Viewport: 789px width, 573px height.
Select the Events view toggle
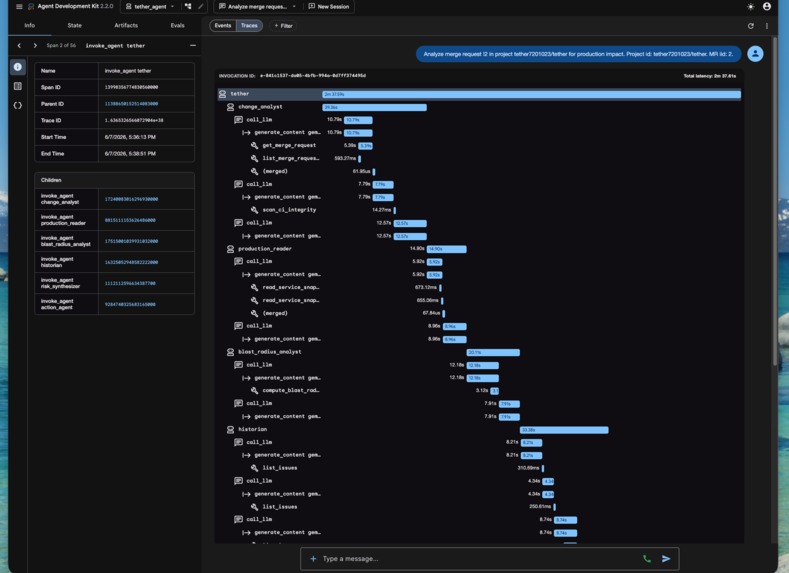(223, 26)
